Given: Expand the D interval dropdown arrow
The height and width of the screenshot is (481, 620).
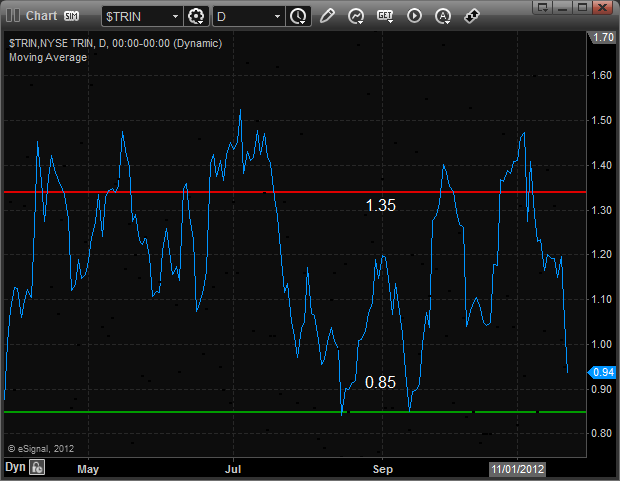Looking at the screenshot, I should tap(277, 17).
